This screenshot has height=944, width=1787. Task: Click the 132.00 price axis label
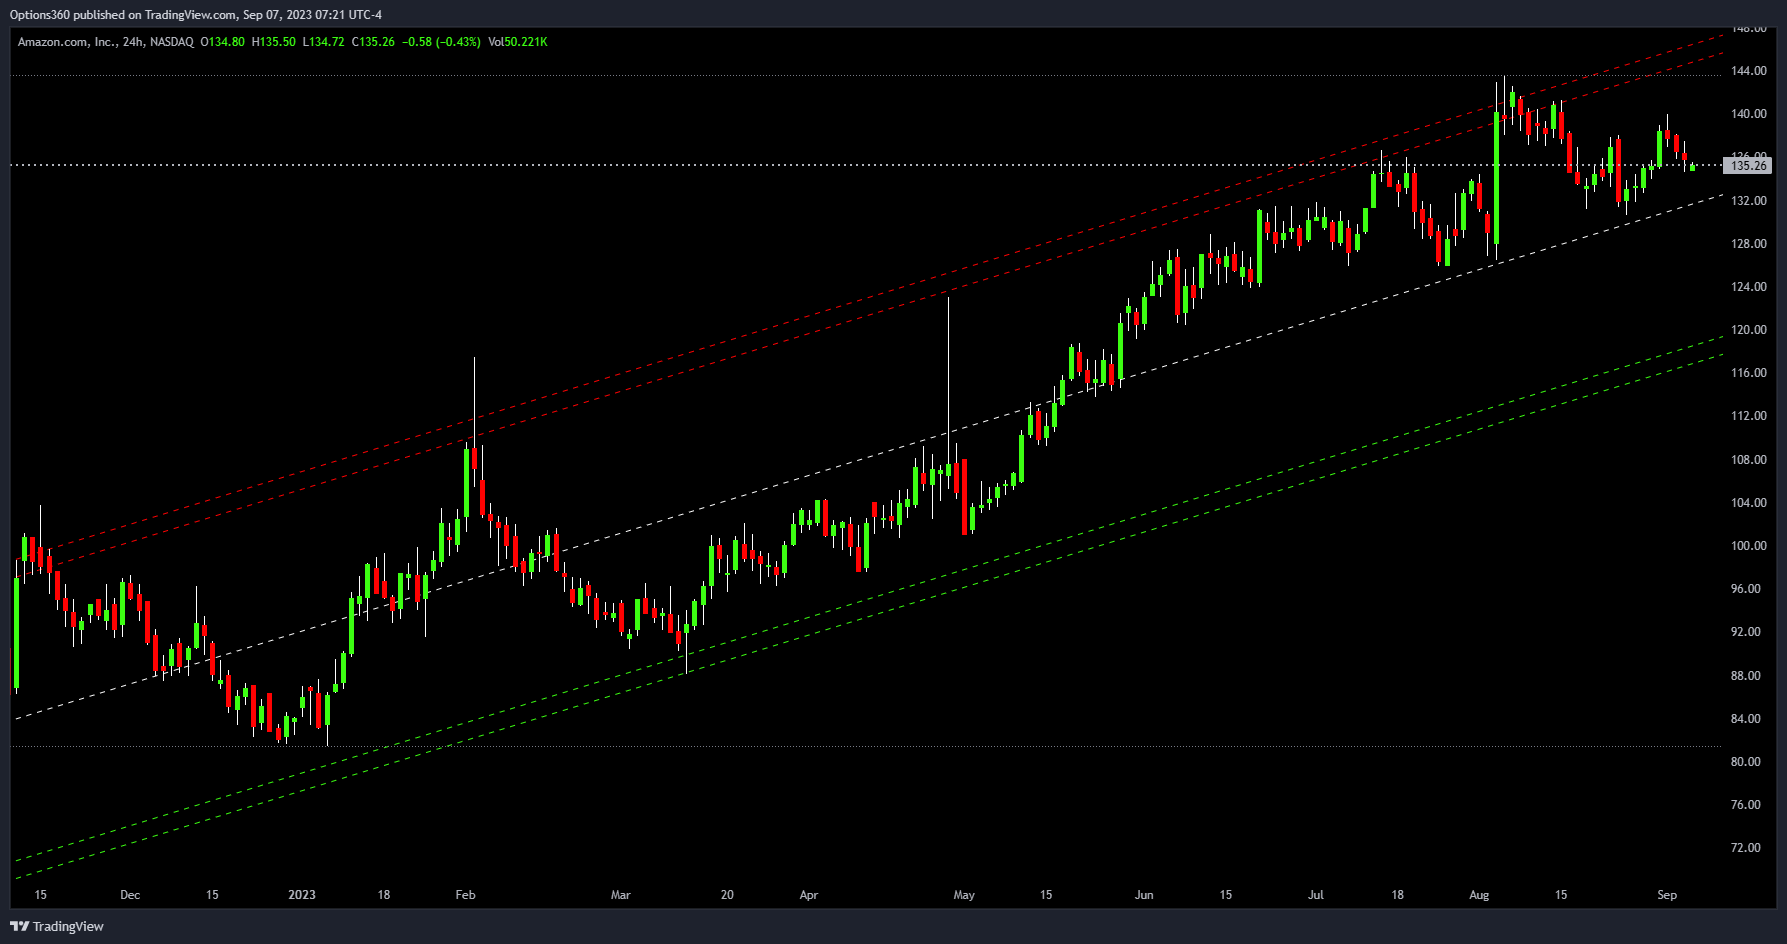tap(1748, 201)
